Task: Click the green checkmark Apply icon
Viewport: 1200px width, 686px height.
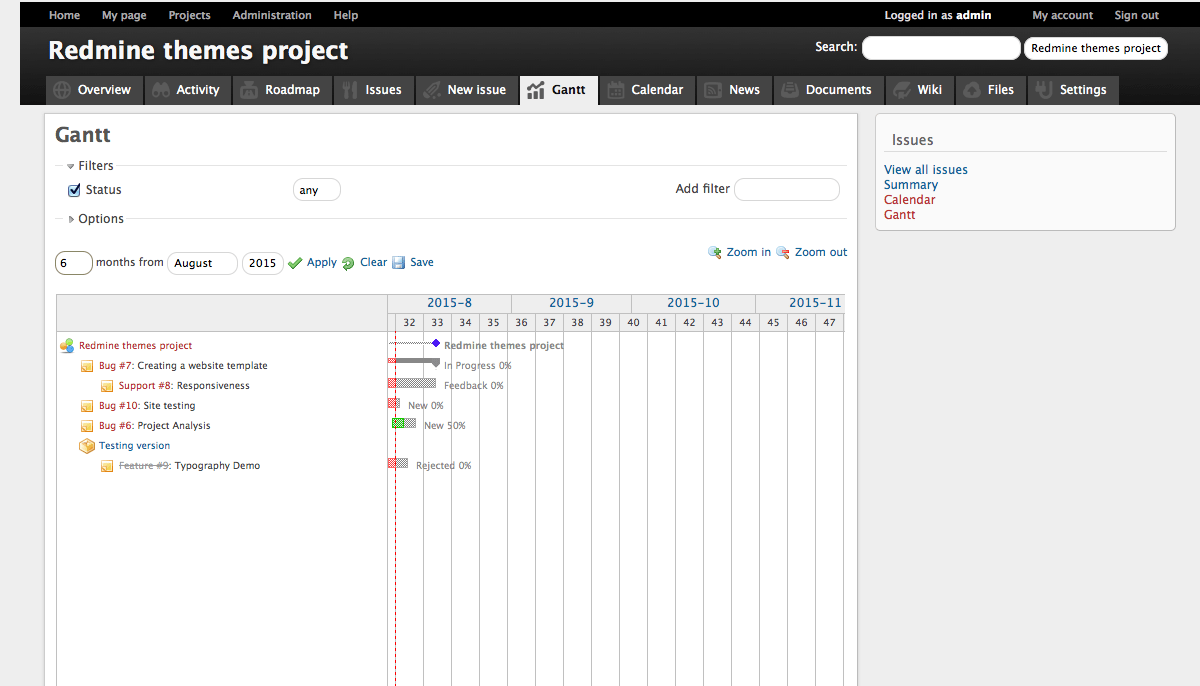Action: [295, 263]
